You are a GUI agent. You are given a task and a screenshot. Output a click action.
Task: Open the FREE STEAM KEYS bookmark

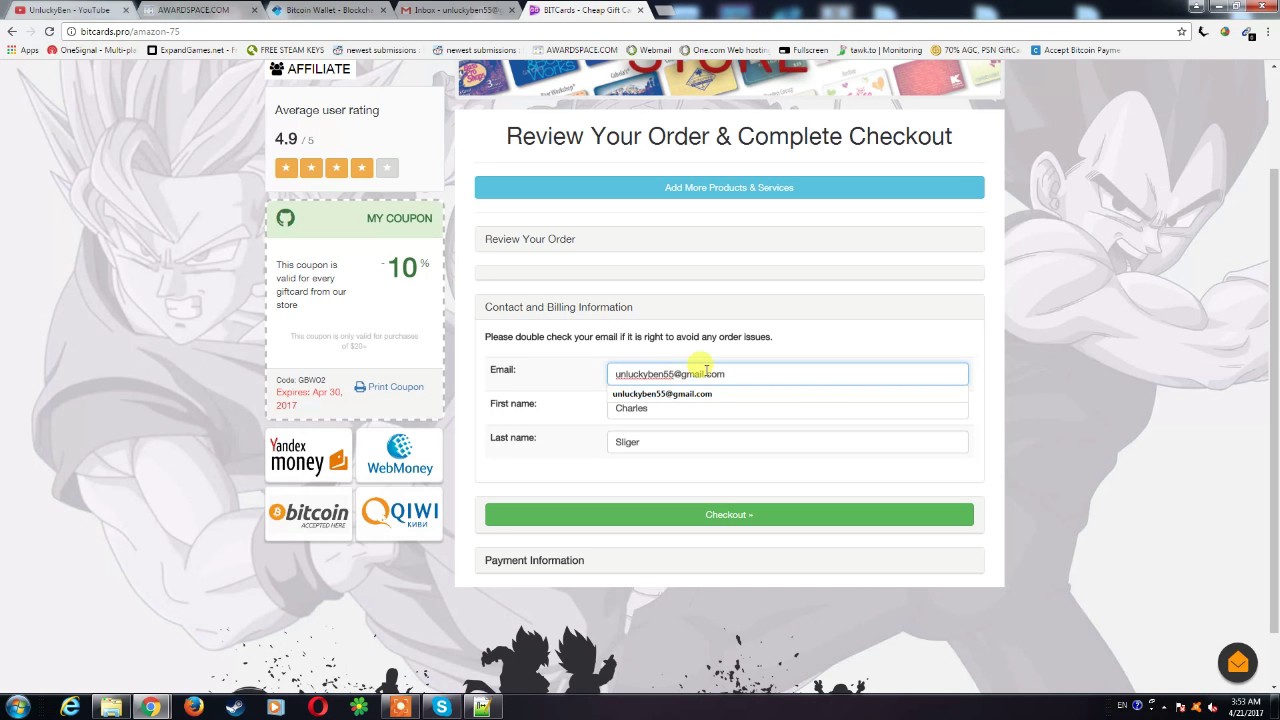pos(285,50)
